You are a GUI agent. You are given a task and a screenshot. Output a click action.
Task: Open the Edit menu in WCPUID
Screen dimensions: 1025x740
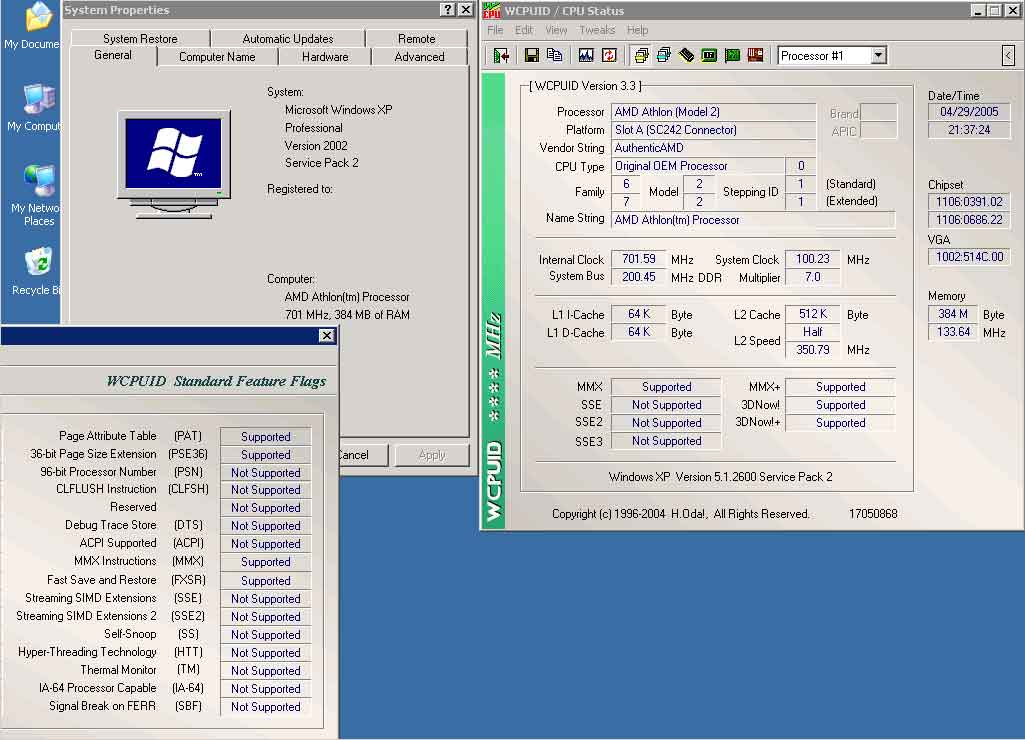click(524, 30)
